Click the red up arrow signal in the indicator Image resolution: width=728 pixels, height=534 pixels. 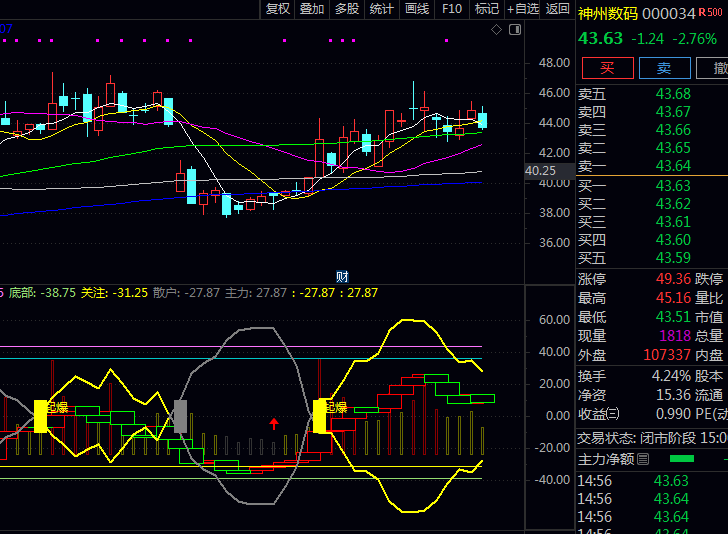tap(274, 423)
